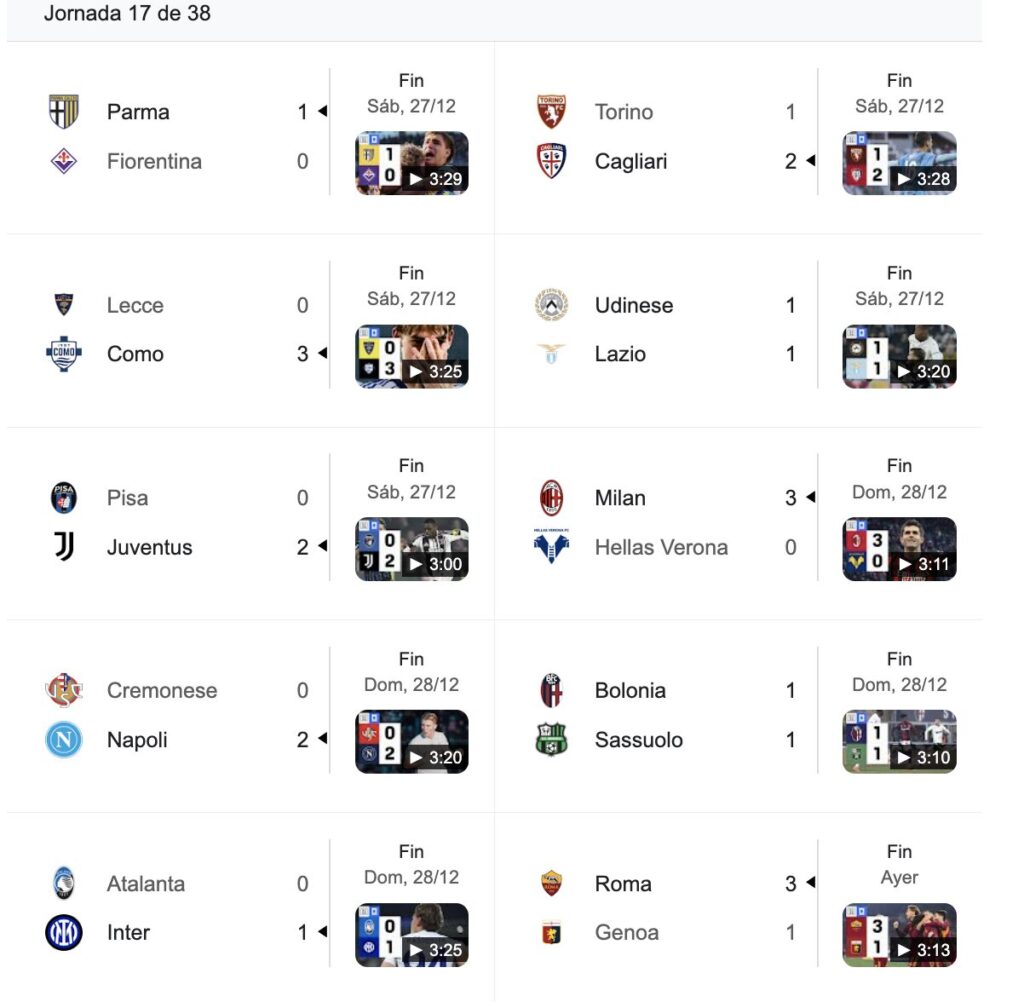The width and height of the screenshot is (1024, 1002).
Task: Play Torino vs Cagliari highlights video
Action: click(899, 163)
